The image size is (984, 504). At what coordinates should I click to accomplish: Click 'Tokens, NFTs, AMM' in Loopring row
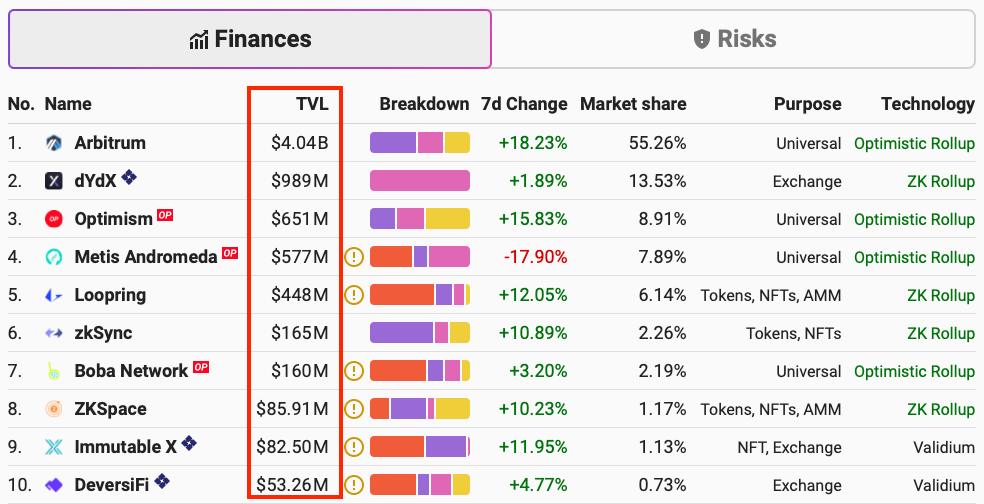771,295
